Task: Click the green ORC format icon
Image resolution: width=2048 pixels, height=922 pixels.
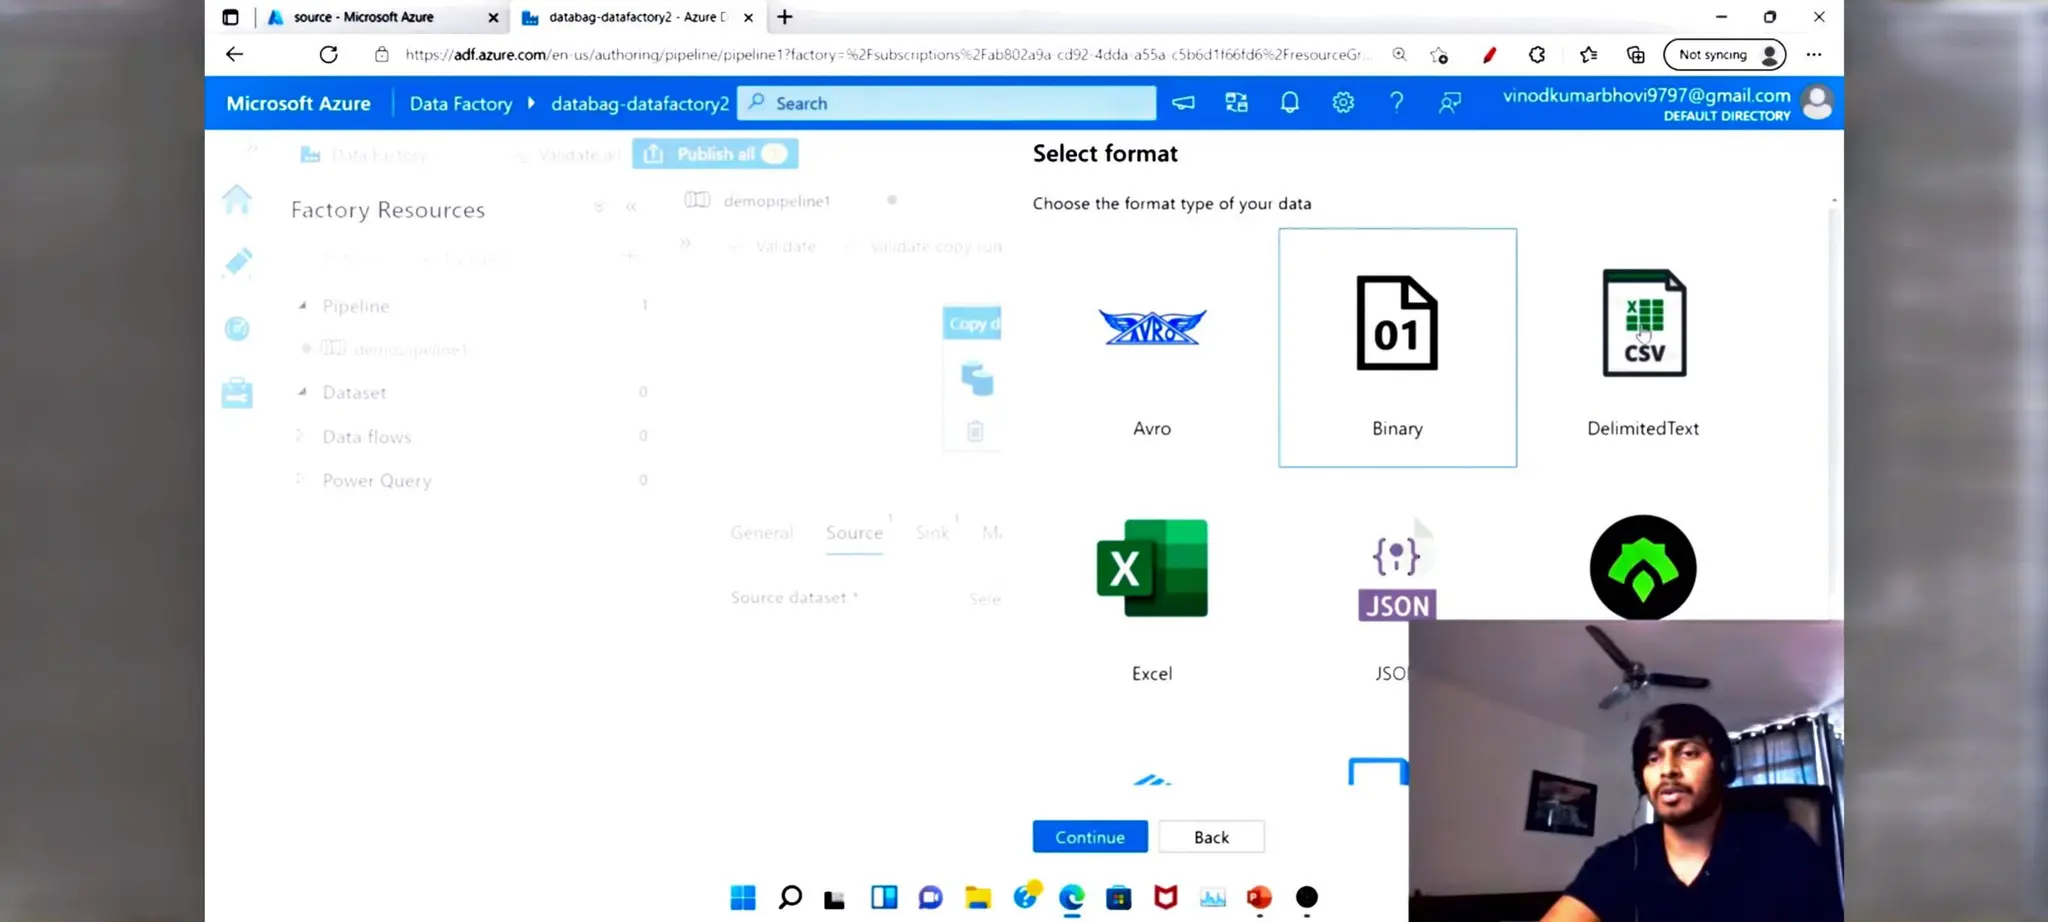Action: 1643,567
